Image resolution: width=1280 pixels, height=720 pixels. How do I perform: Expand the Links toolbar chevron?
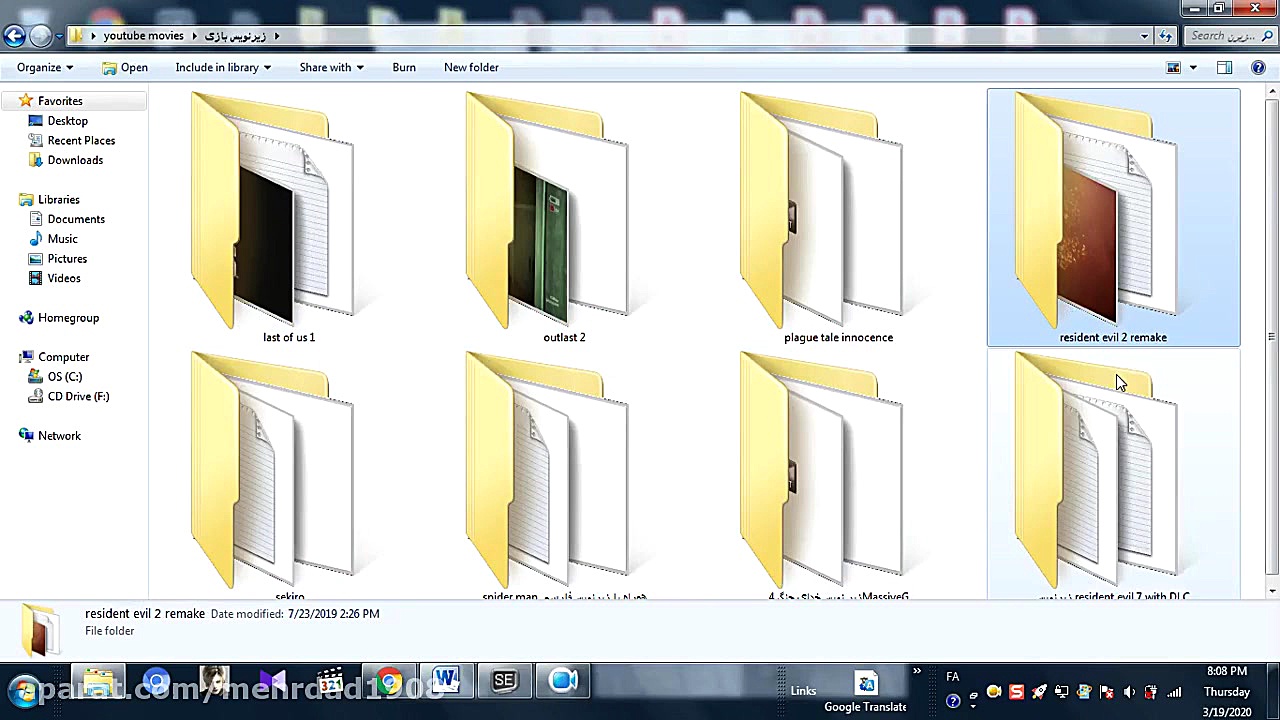[916, 673]
